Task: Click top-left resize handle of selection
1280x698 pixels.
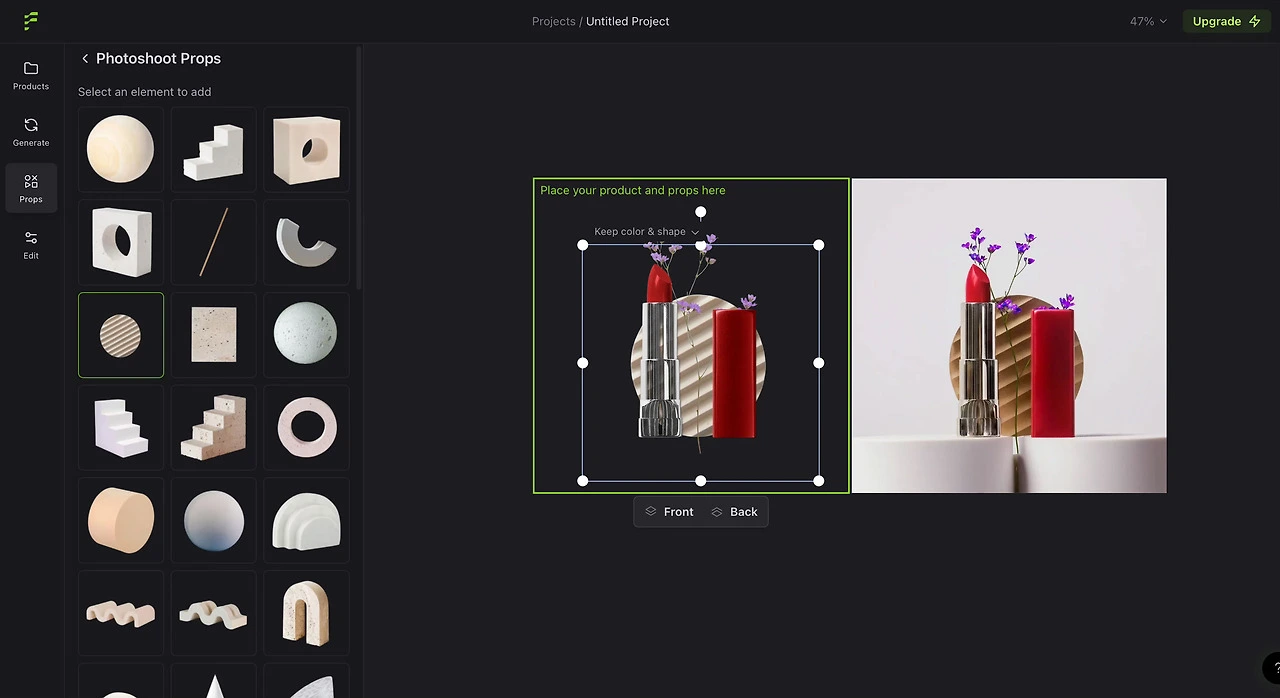Action: [583, 245]
